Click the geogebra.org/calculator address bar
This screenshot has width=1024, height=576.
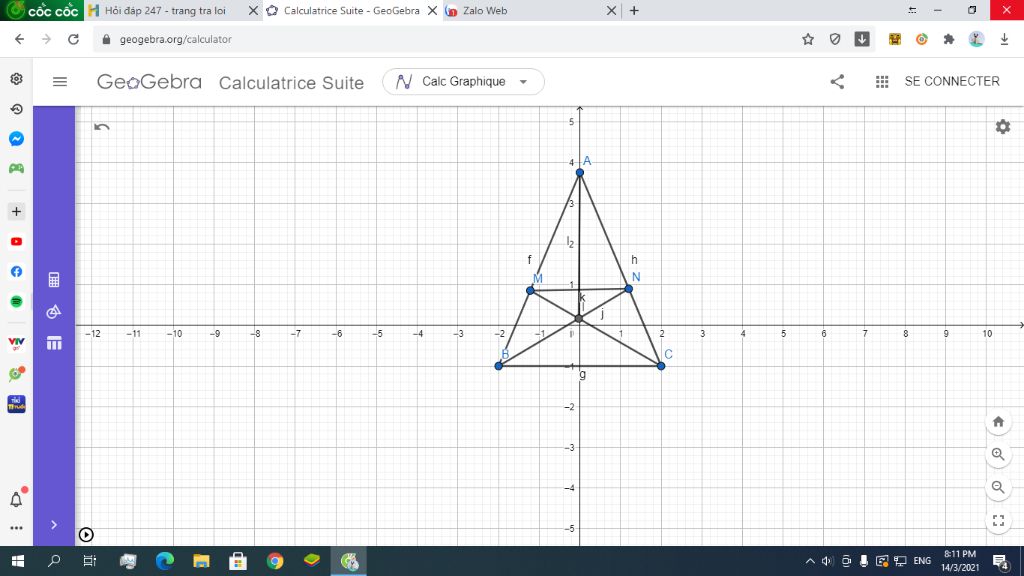click(176, 39)
